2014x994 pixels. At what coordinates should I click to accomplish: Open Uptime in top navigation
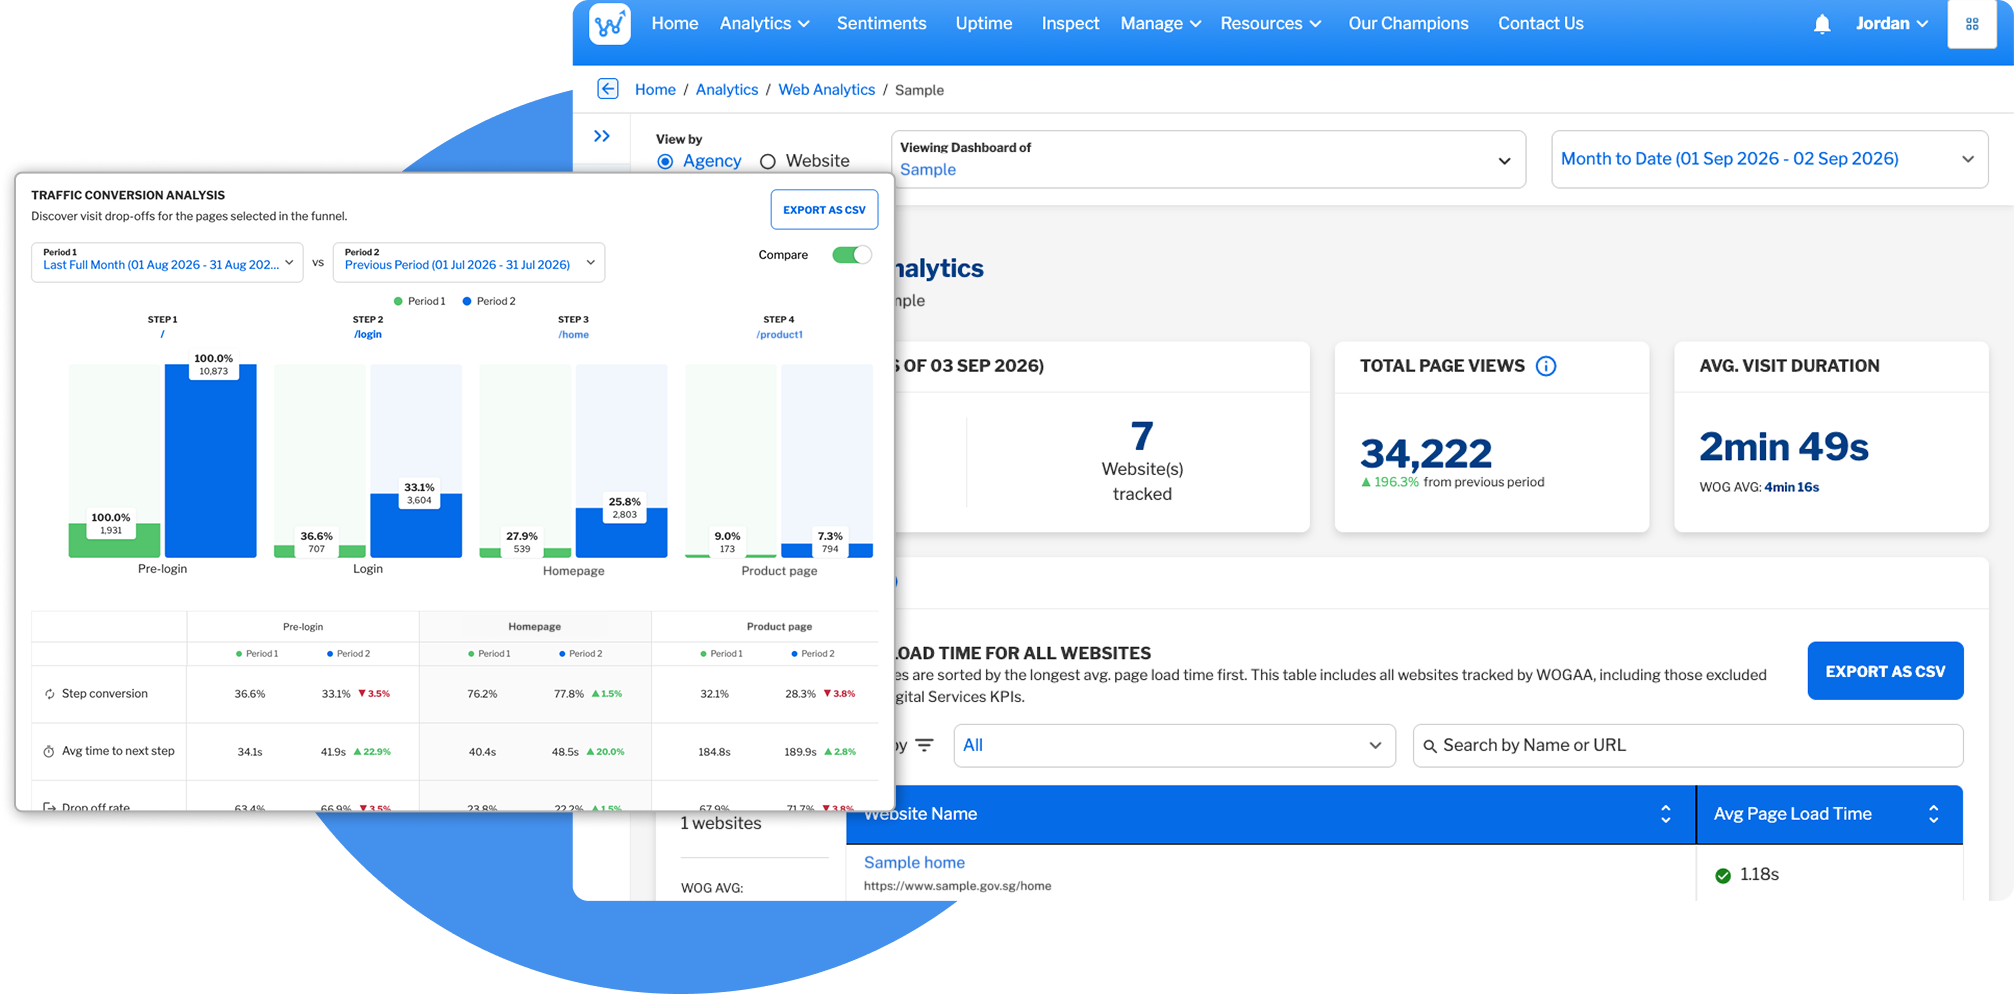pos(984,23)
